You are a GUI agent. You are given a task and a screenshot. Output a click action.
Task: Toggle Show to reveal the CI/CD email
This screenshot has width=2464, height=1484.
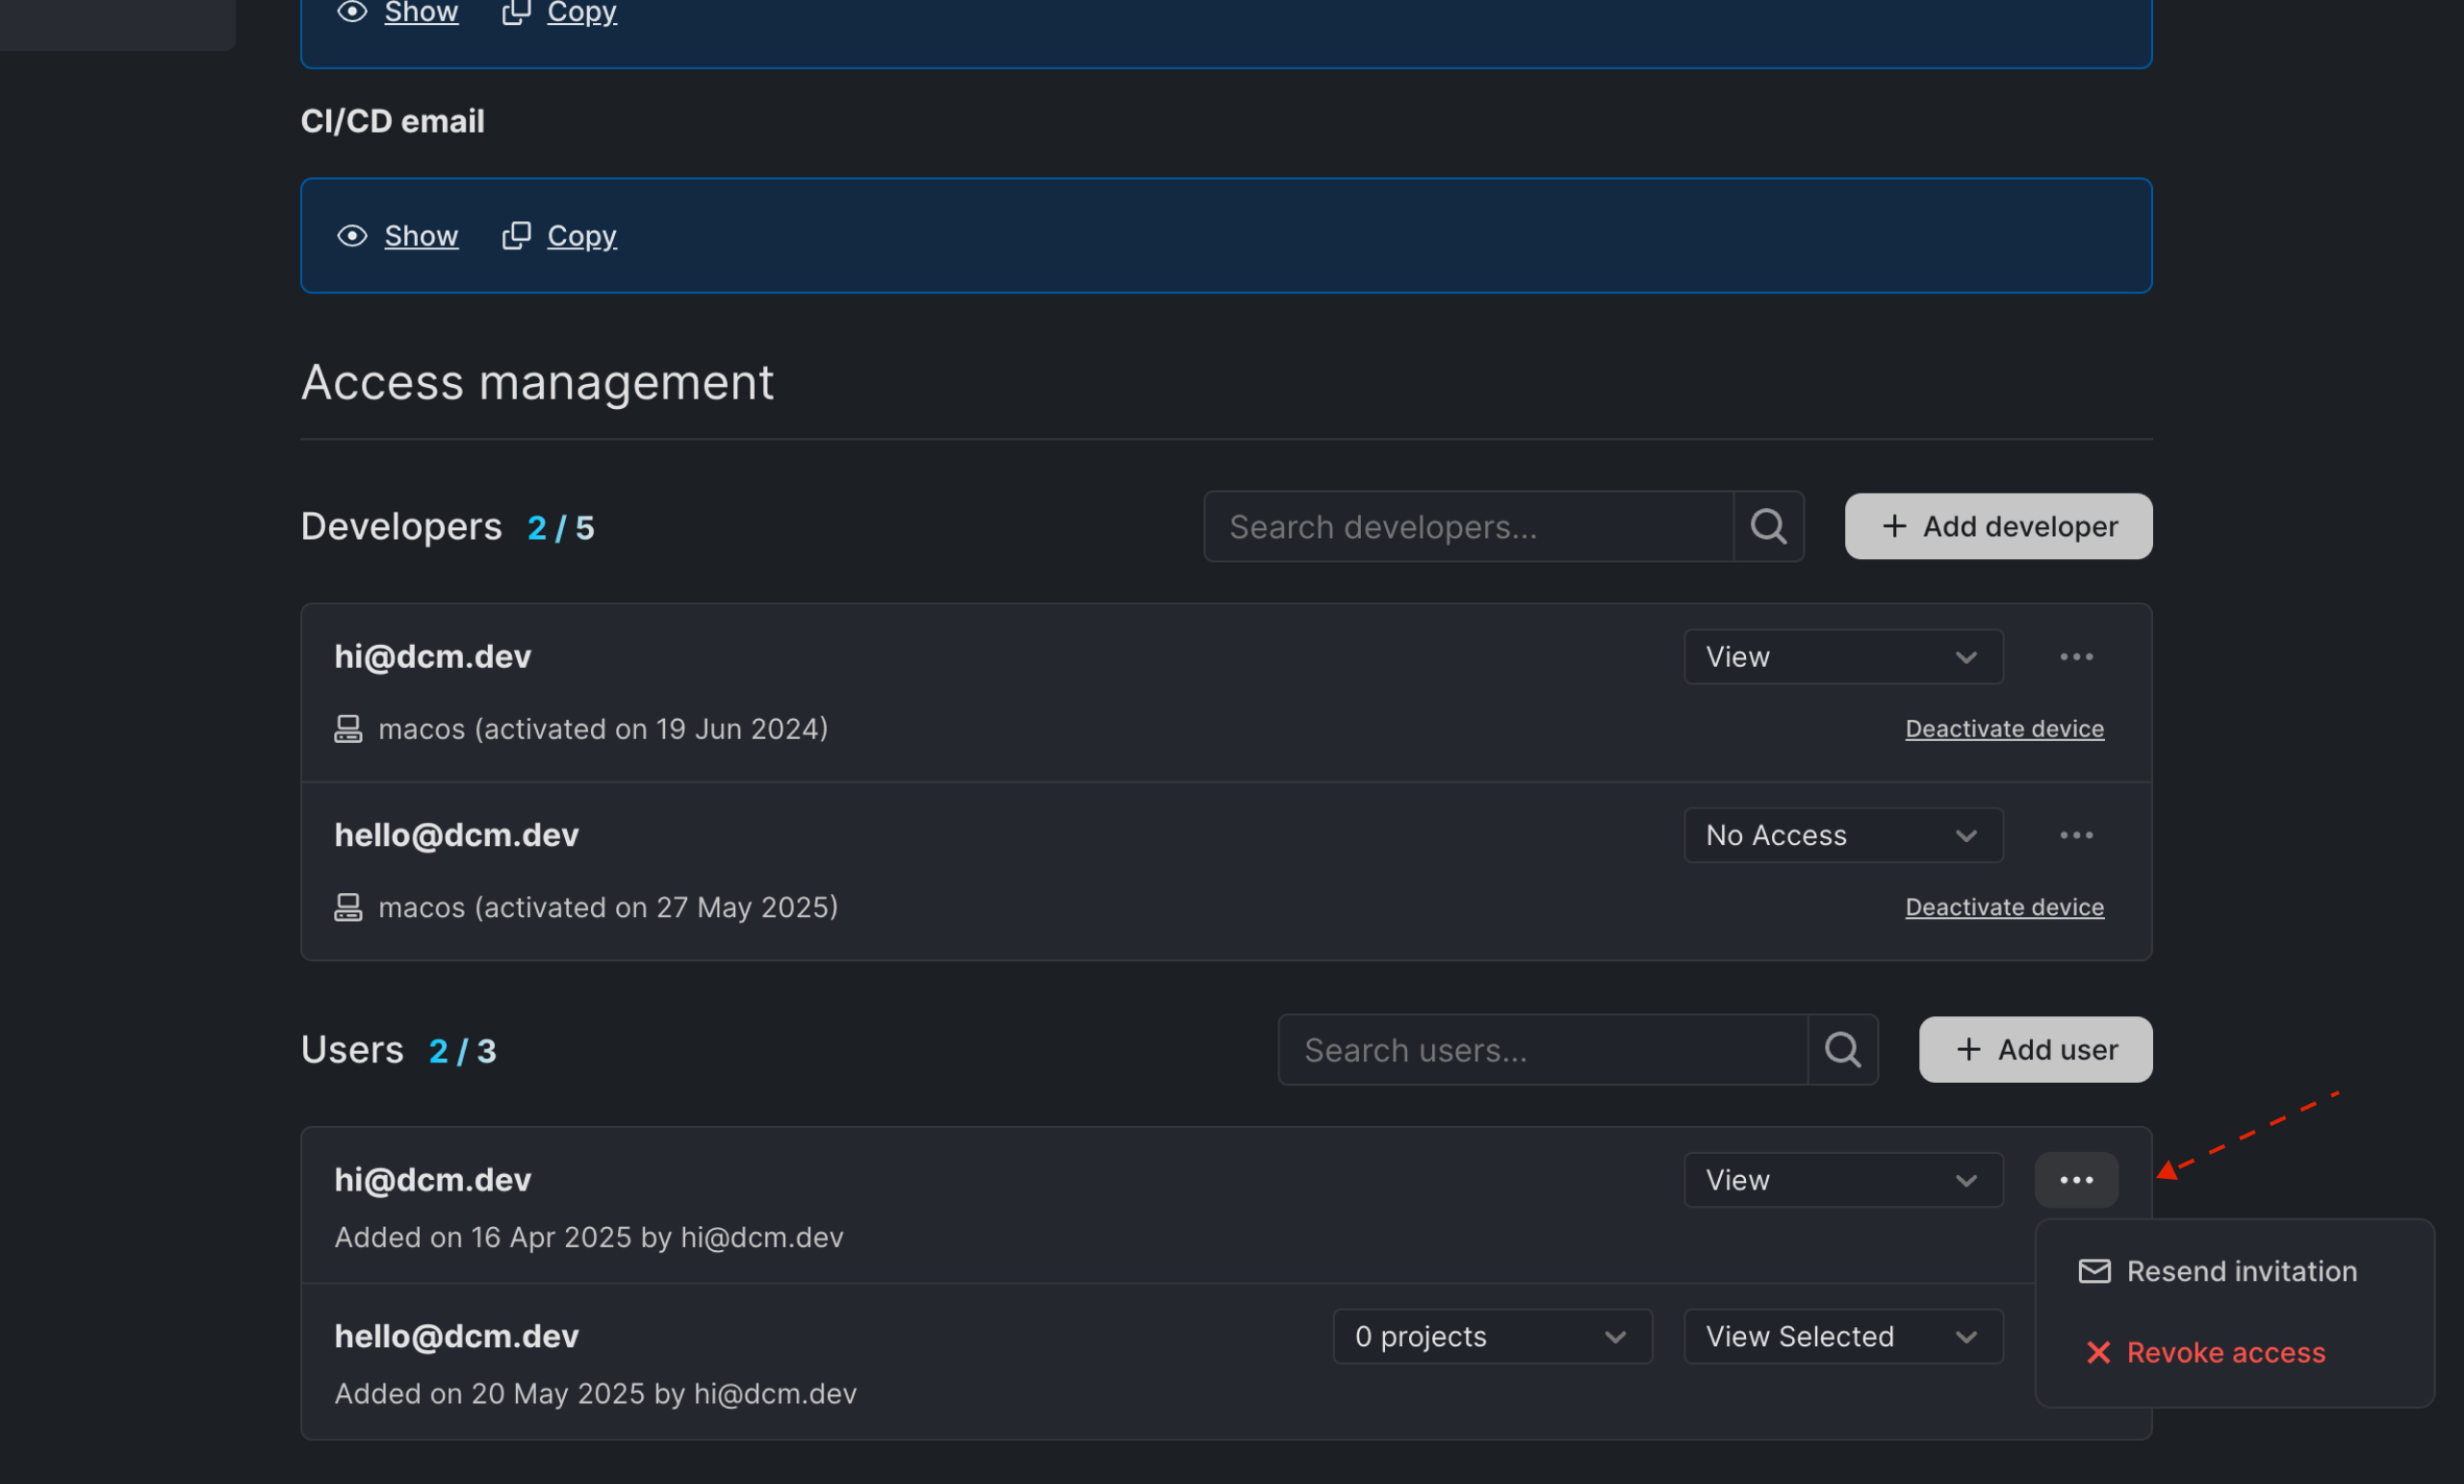coord(421,236)
